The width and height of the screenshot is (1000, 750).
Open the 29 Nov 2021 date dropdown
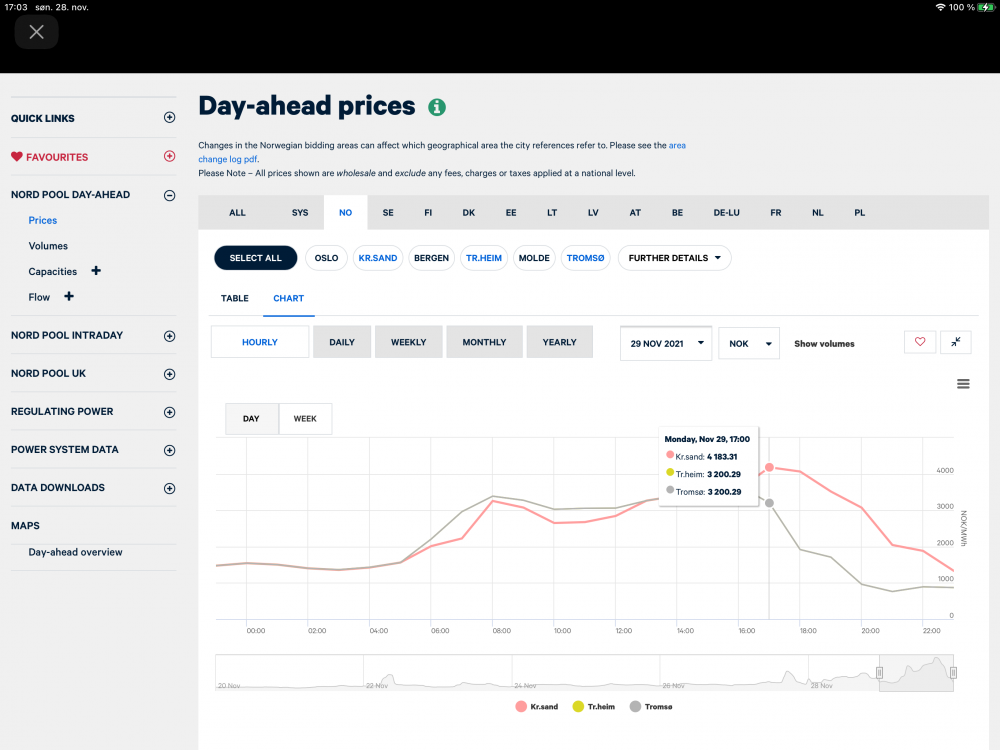pyautogui.click(x=666, y=343)
